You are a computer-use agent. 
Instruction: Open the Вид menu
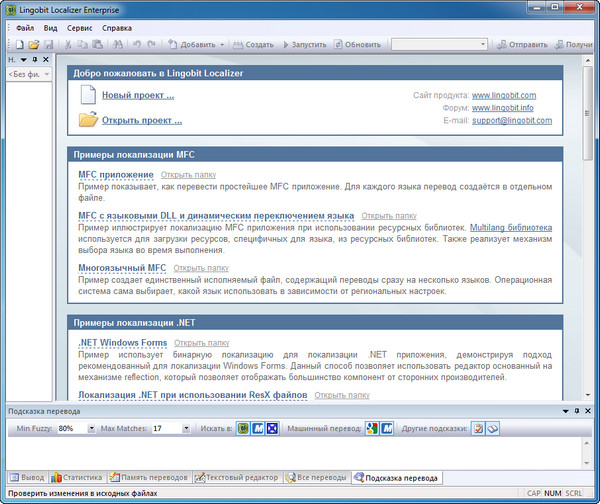pos(50,28)
